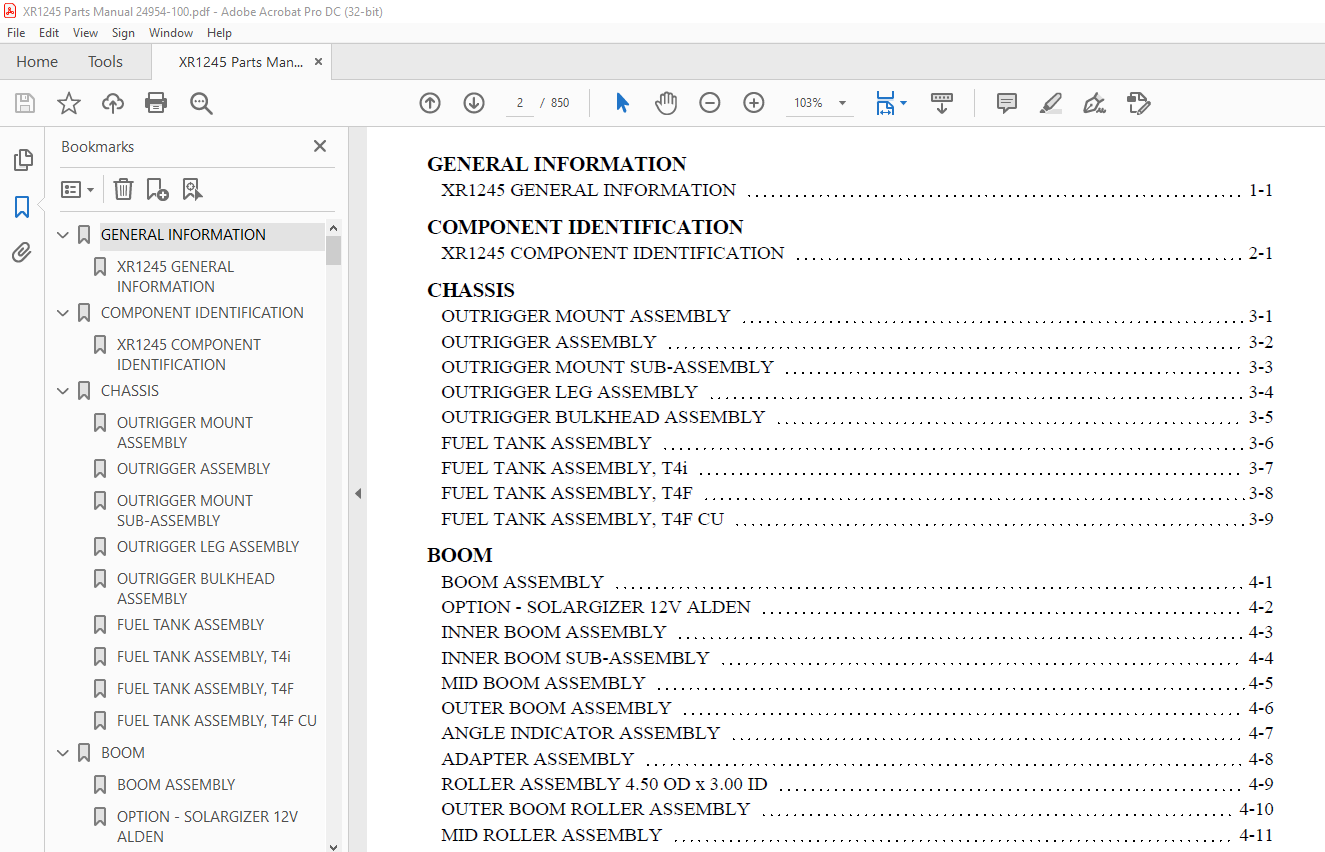
Task: Open the Sign menu
Action: pyautogui.click(x=123, y=33)
